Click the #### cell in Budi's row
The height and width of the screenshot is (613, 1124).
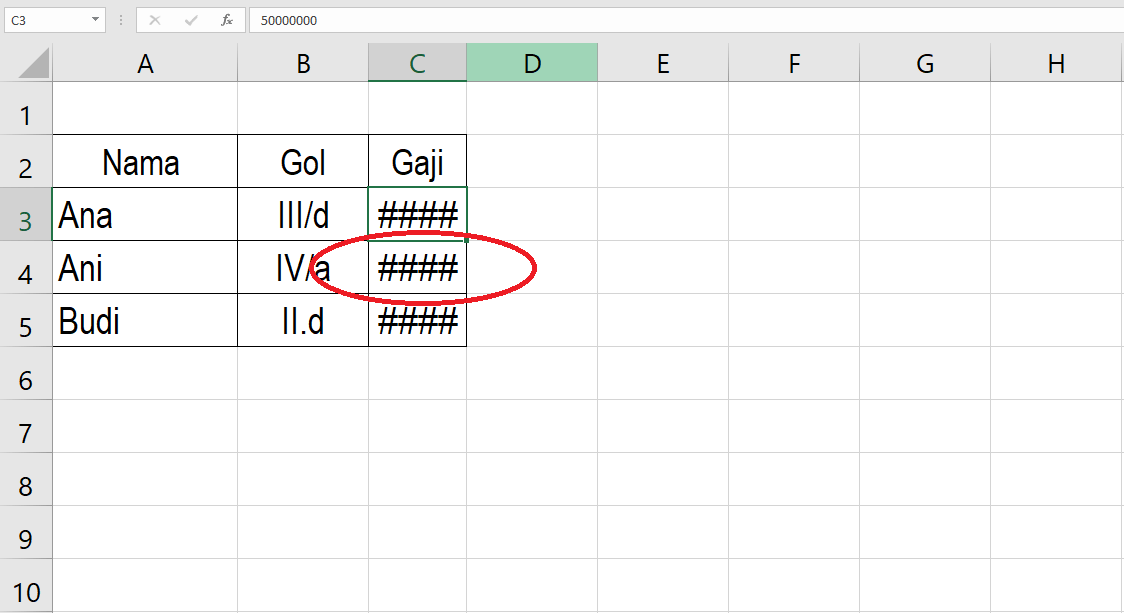[417, 321]
